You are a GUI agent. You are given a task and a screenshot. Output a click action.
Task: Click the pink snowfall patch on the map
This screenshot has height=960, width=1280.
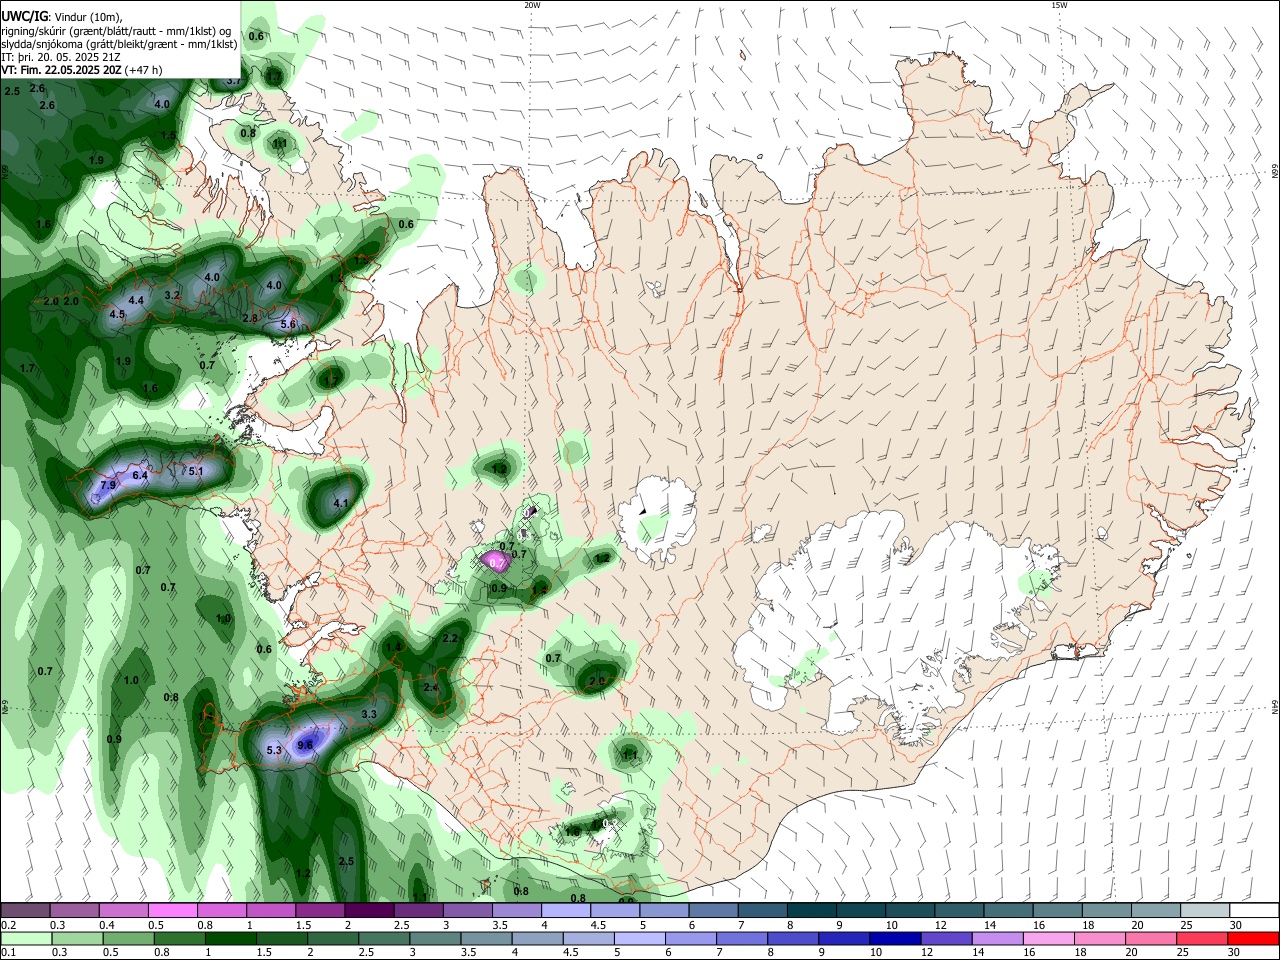pyautogui.click(x=495, y=560)
